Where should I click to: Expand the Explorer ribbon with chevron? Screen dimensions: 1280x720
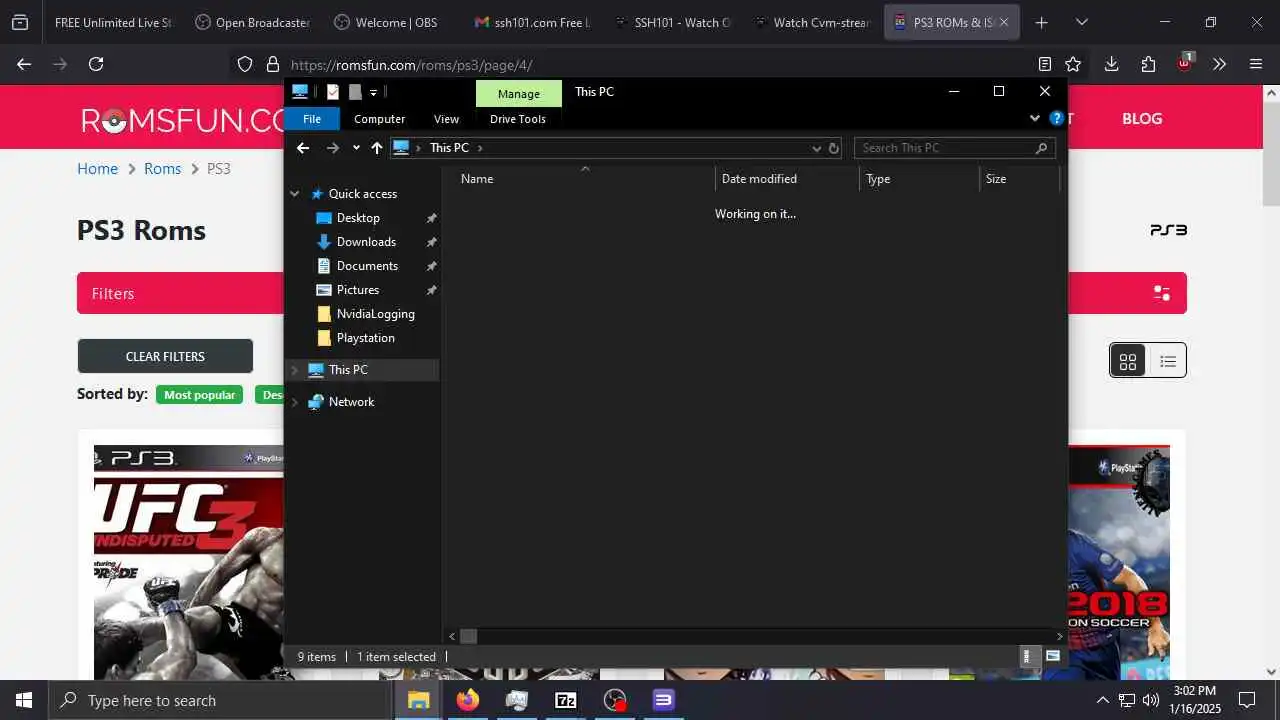click(1035, 118)
